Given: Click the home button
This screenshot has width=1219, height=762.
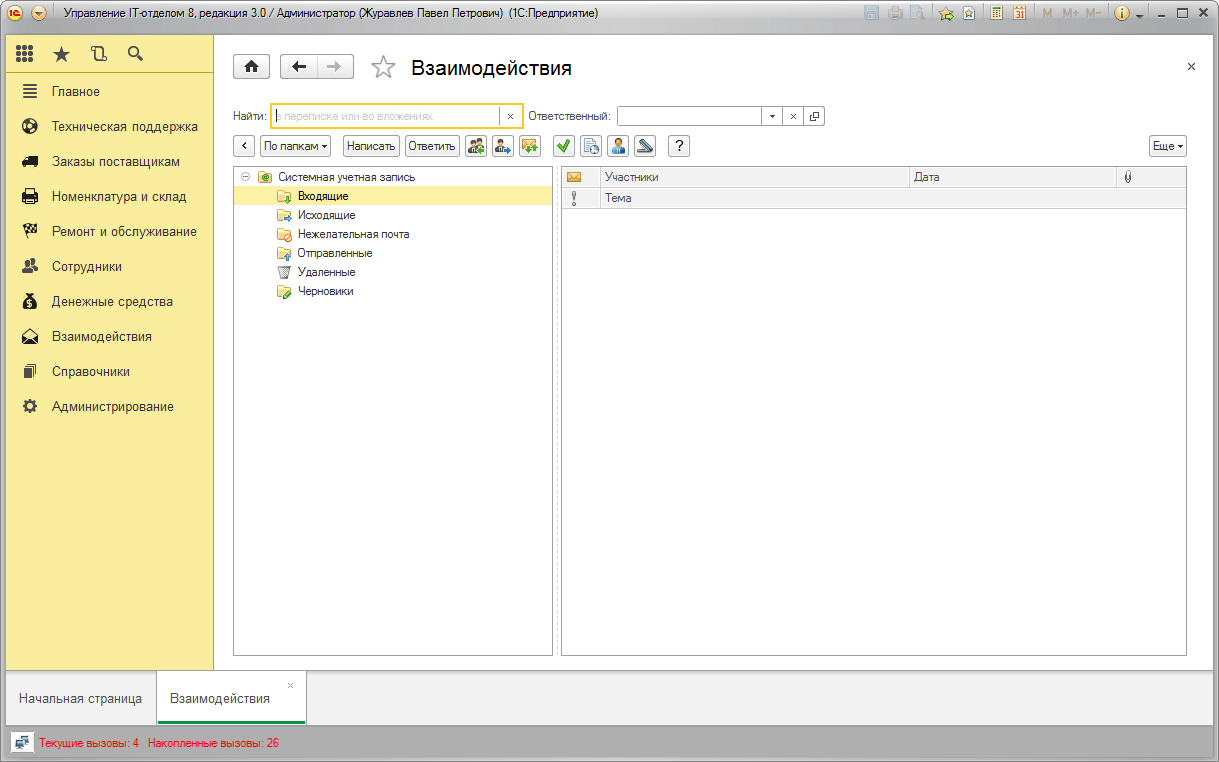Looking at the screenshot, I should tap(251, 67).
